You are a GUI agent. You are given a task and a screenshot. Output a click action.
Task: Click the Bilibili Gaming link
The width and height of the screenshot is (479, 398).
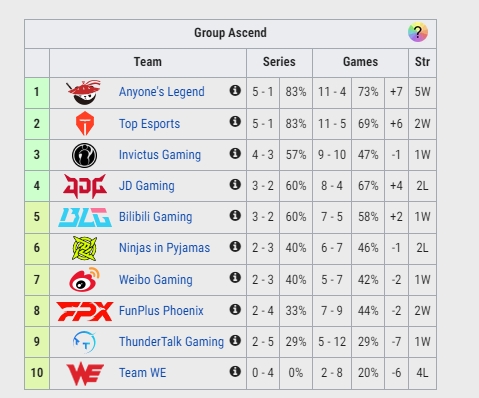coord(156,217)
